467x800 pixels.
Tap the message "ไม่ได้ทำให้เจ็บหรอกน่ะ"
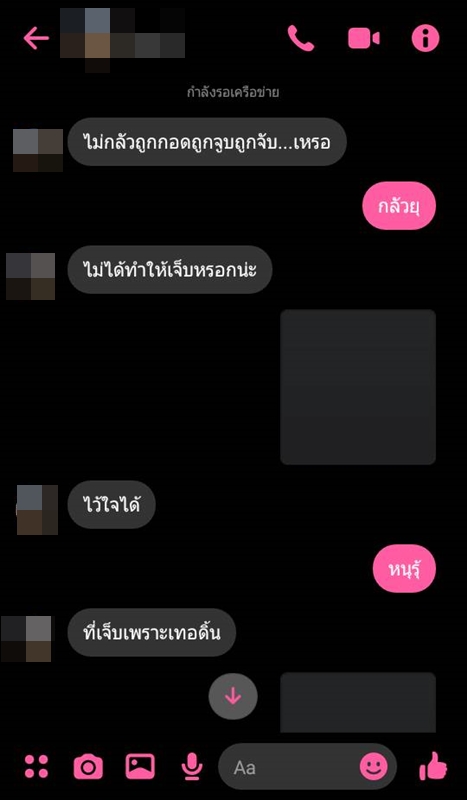pyautogui.click(x=170, y=270)
